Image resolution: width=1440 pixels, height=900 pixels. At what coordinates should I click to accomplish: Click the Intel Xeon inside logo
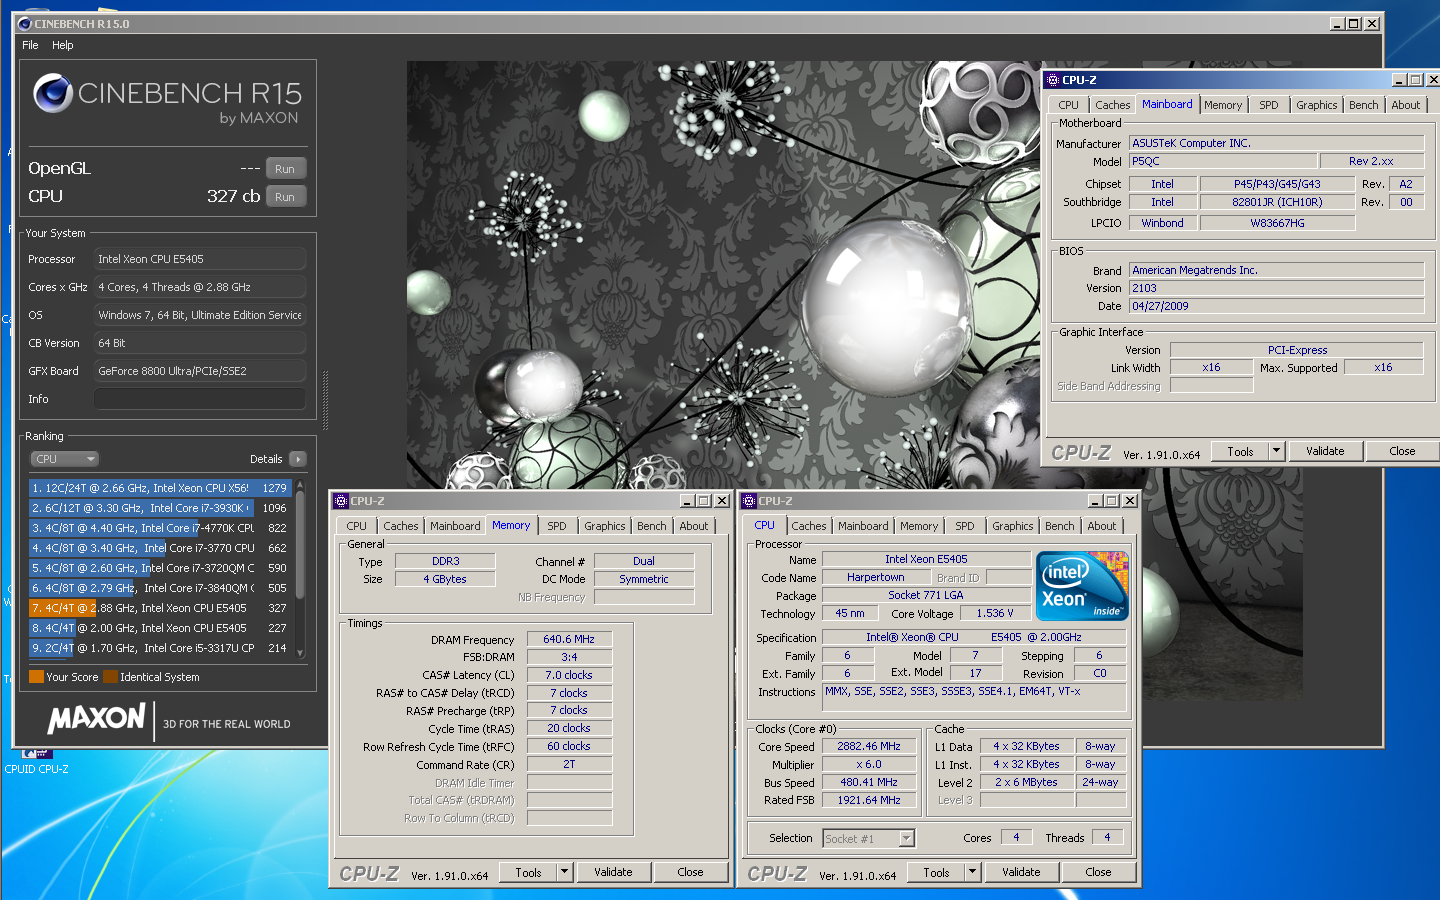tap(1082, 586)
